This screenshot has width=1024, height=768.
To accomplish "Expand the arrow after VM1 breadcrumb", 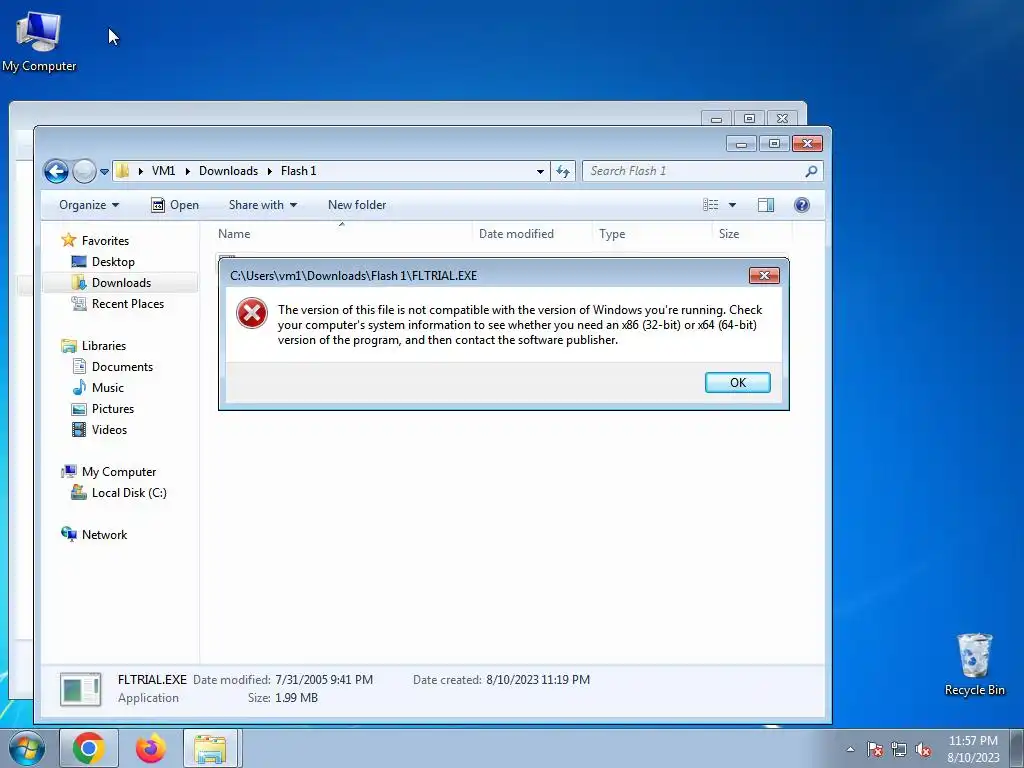I will 187,171.
